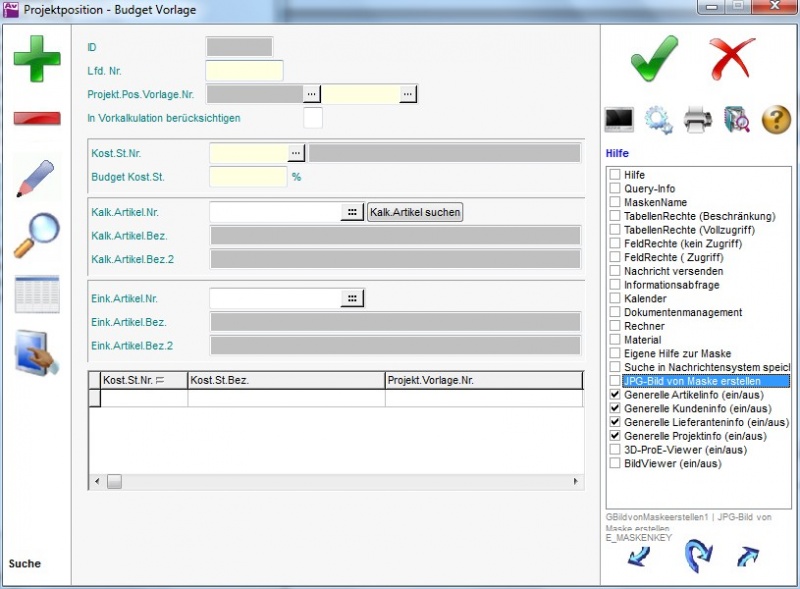This screenshot has height=589, width=800.
Task: Click the 'Kalk.Artikel suchen' button
Action: (415, 213)
